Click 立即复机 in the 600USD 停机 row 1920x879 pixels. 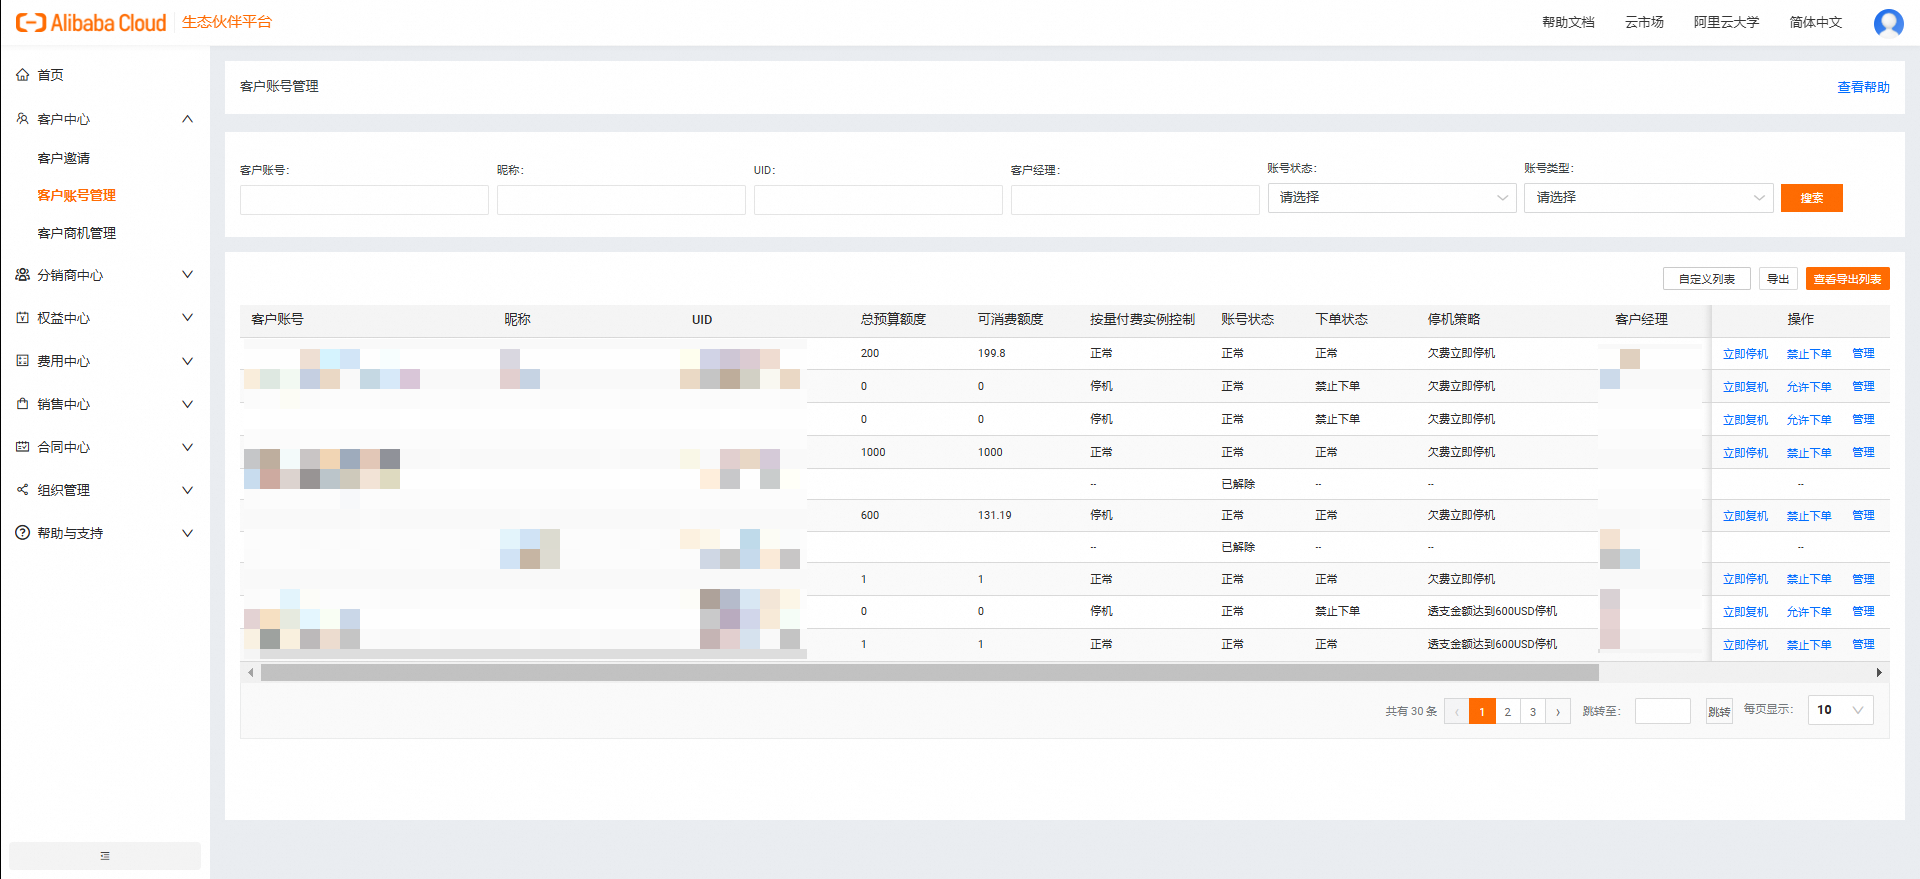1745,612
